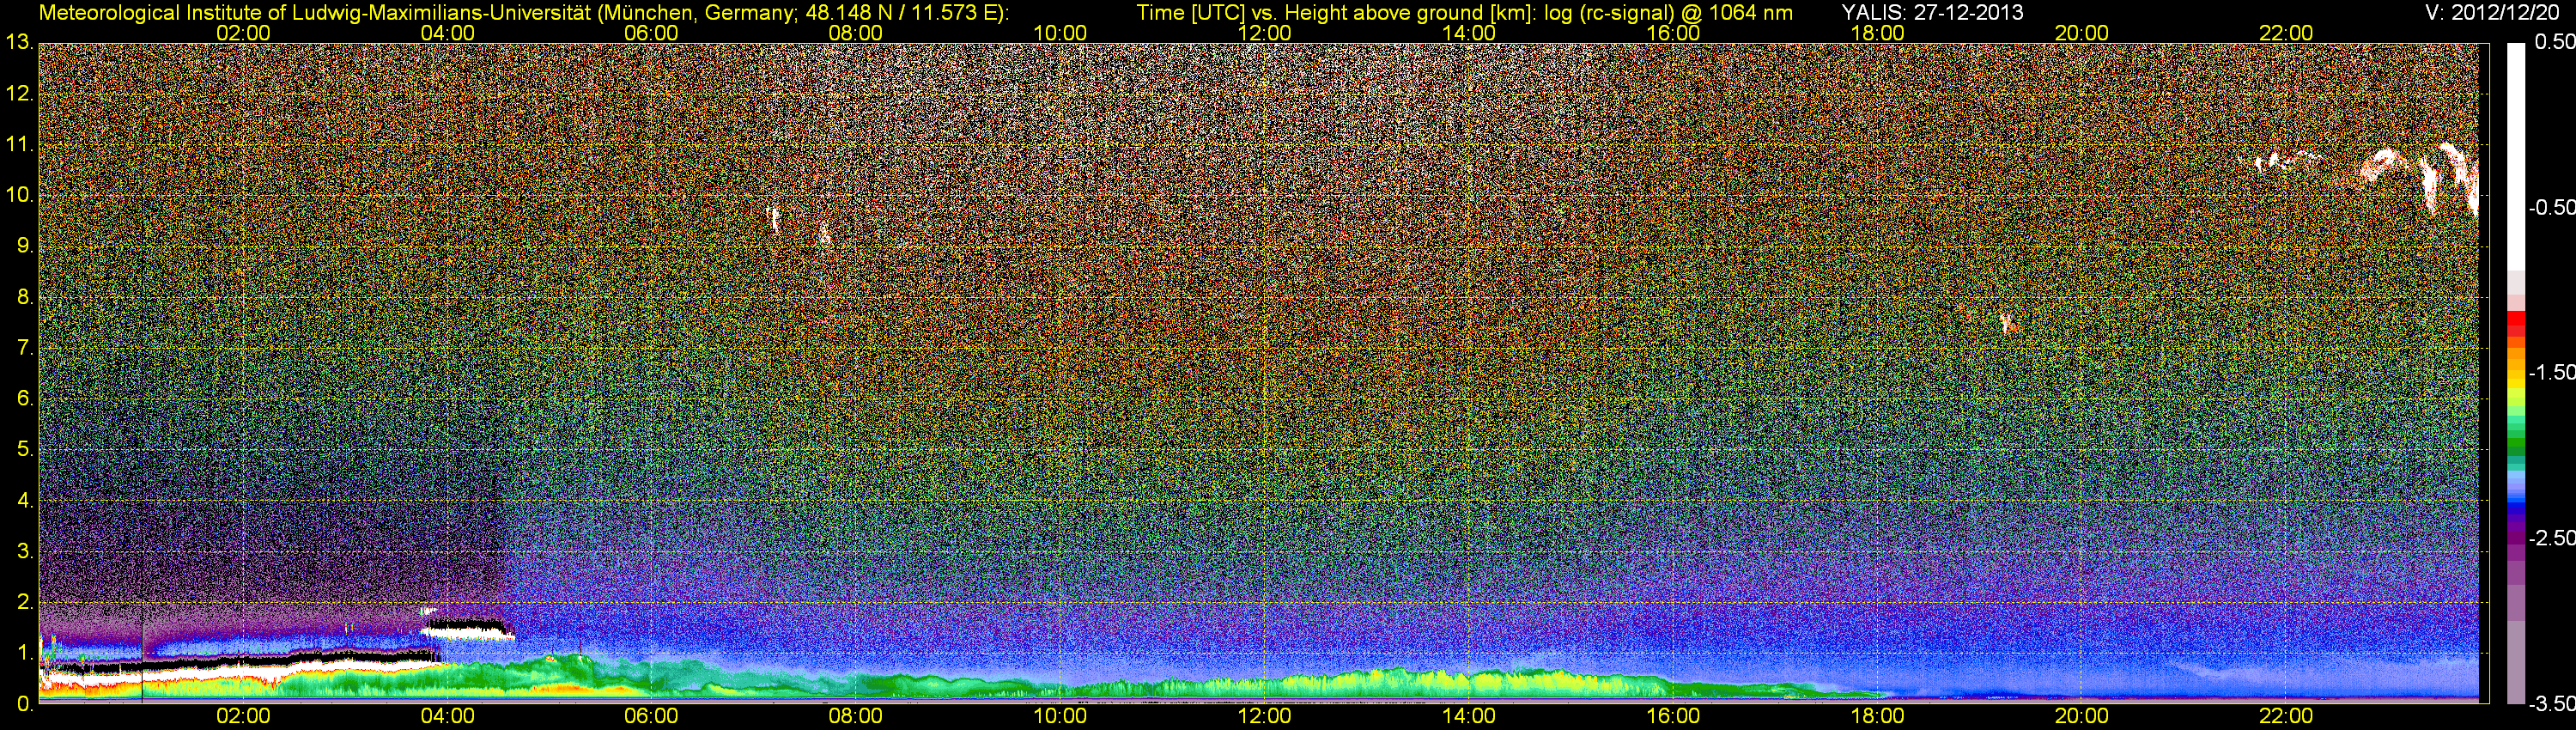Image resolution: width=2576 pixels, height=730 pixels.
Task: Click the 12 km height axis label
Action: 18,94
